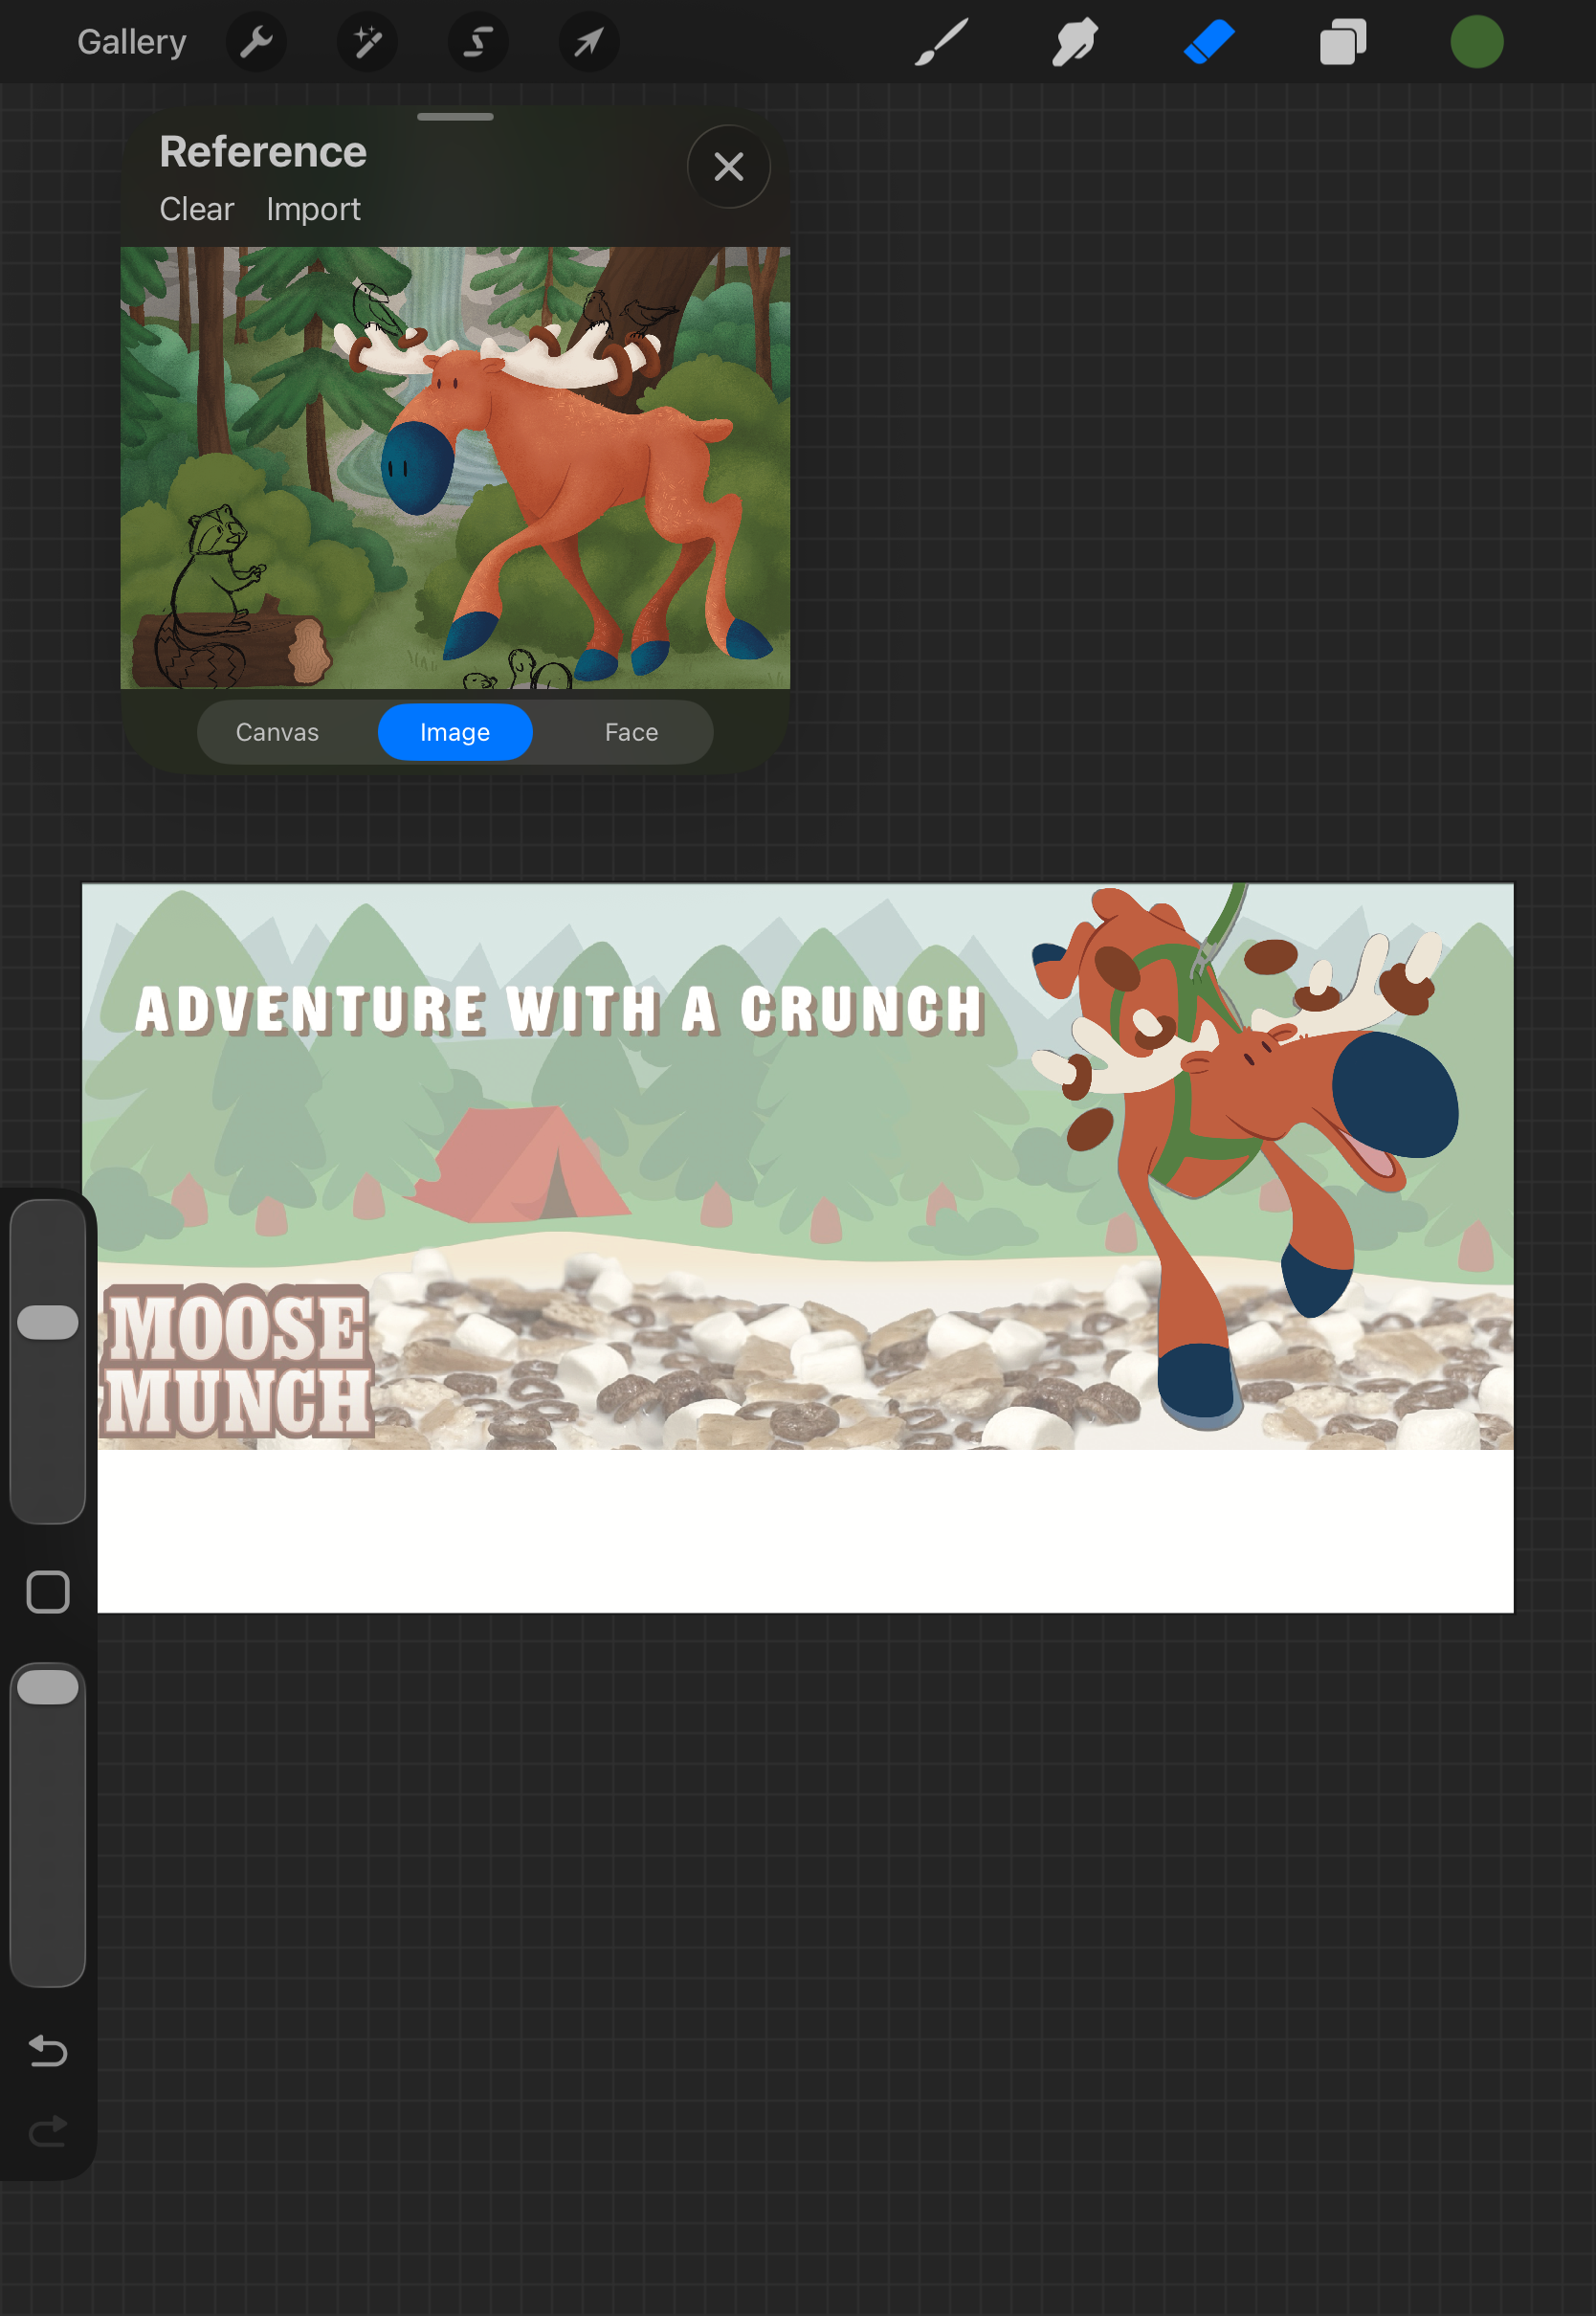Import a new reference image

[x=313, y=209]
